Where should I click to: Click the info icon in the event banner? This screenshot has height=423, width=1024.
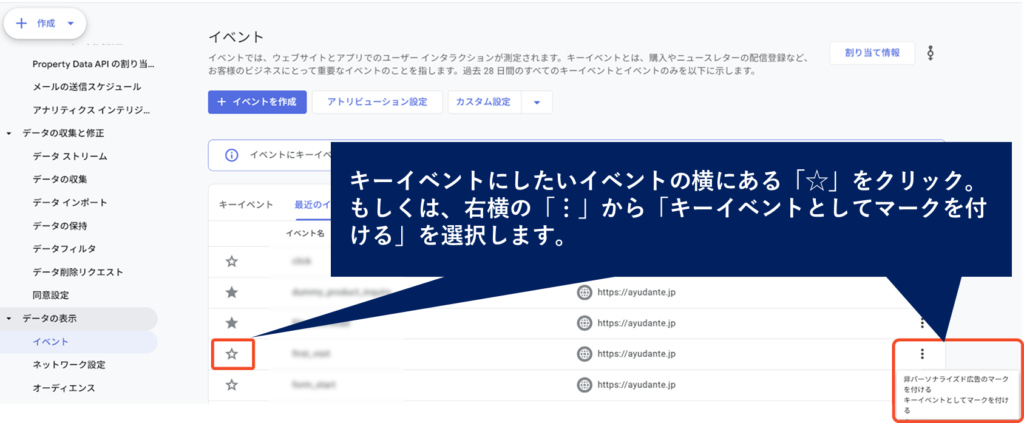click(x=231, y=155)
